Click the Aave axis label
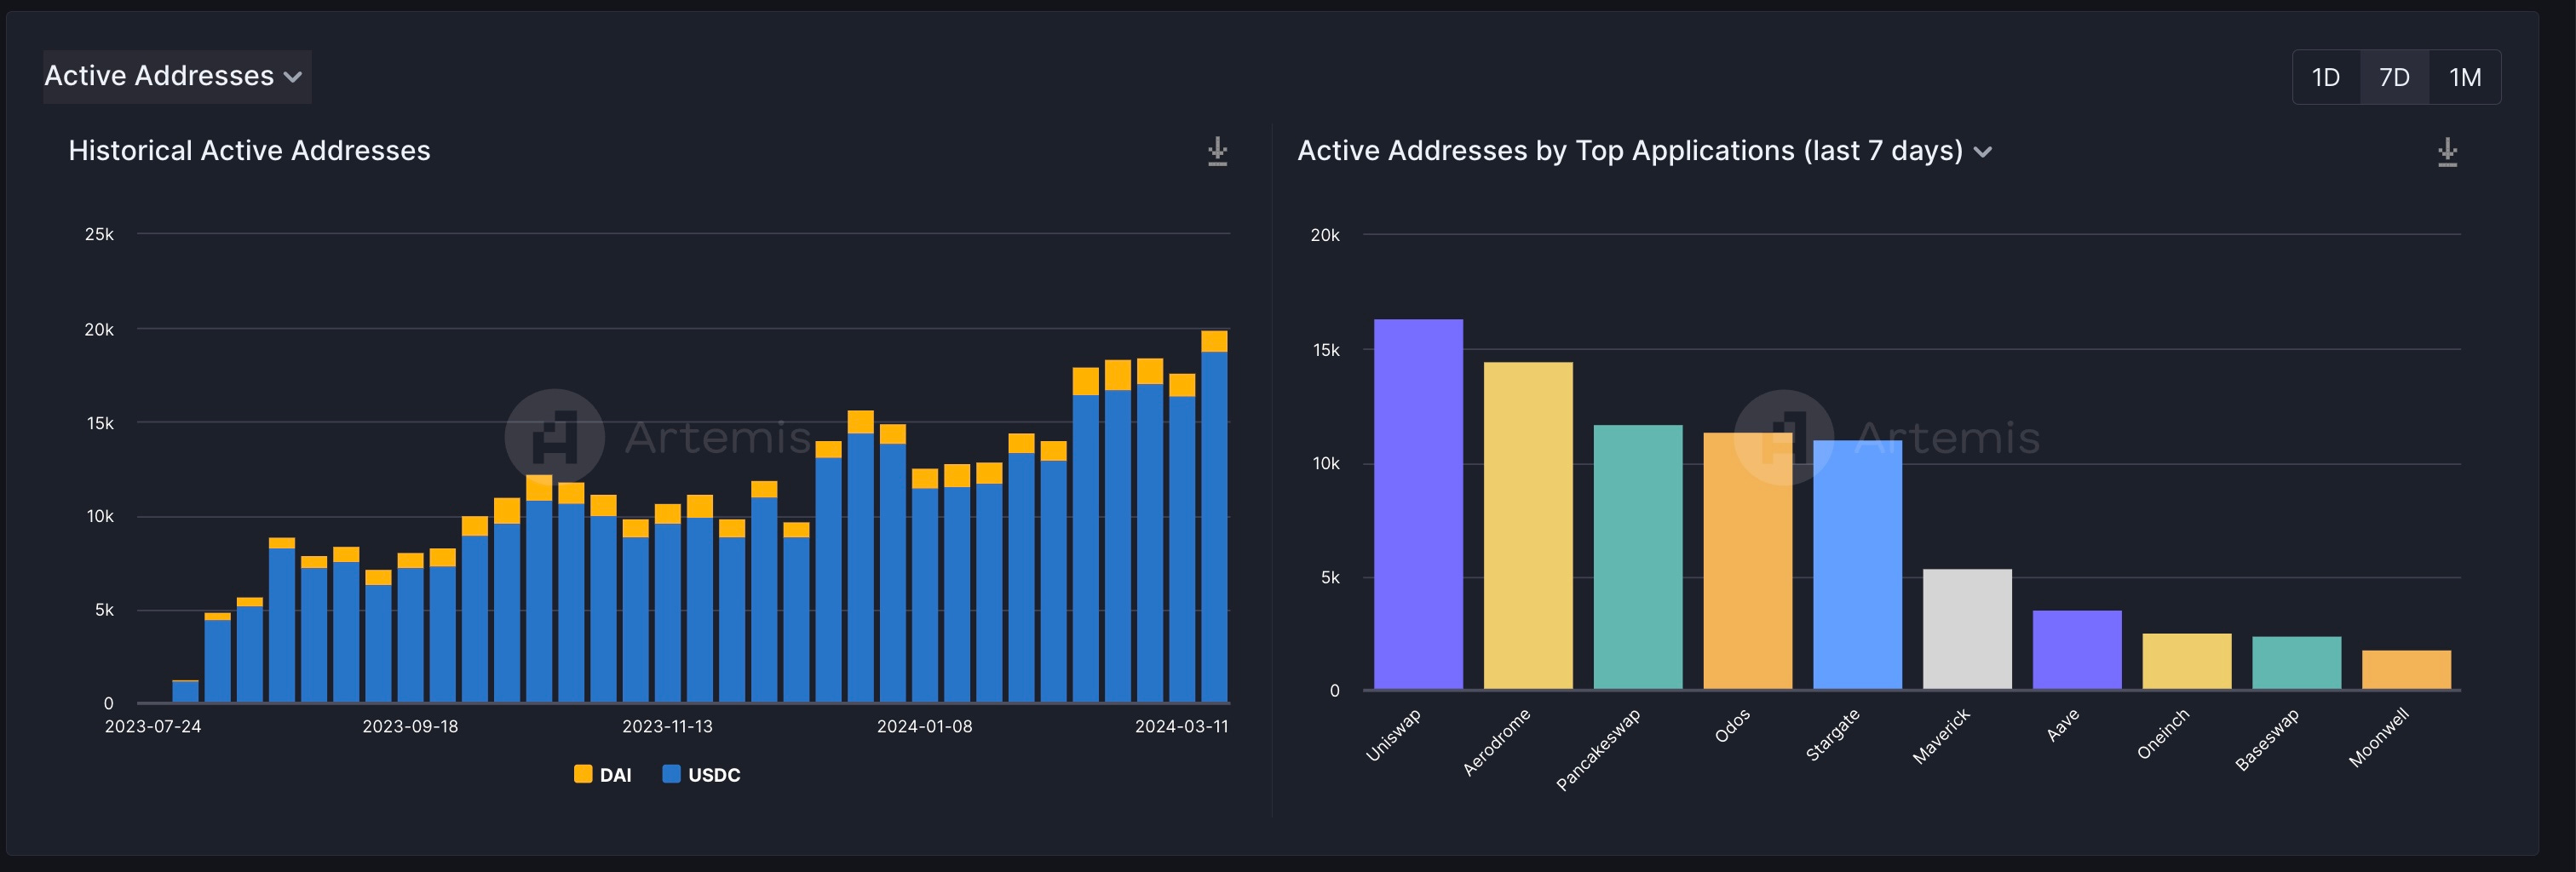This screenshot has width=2576, height=872. [x=2062, y=725]
